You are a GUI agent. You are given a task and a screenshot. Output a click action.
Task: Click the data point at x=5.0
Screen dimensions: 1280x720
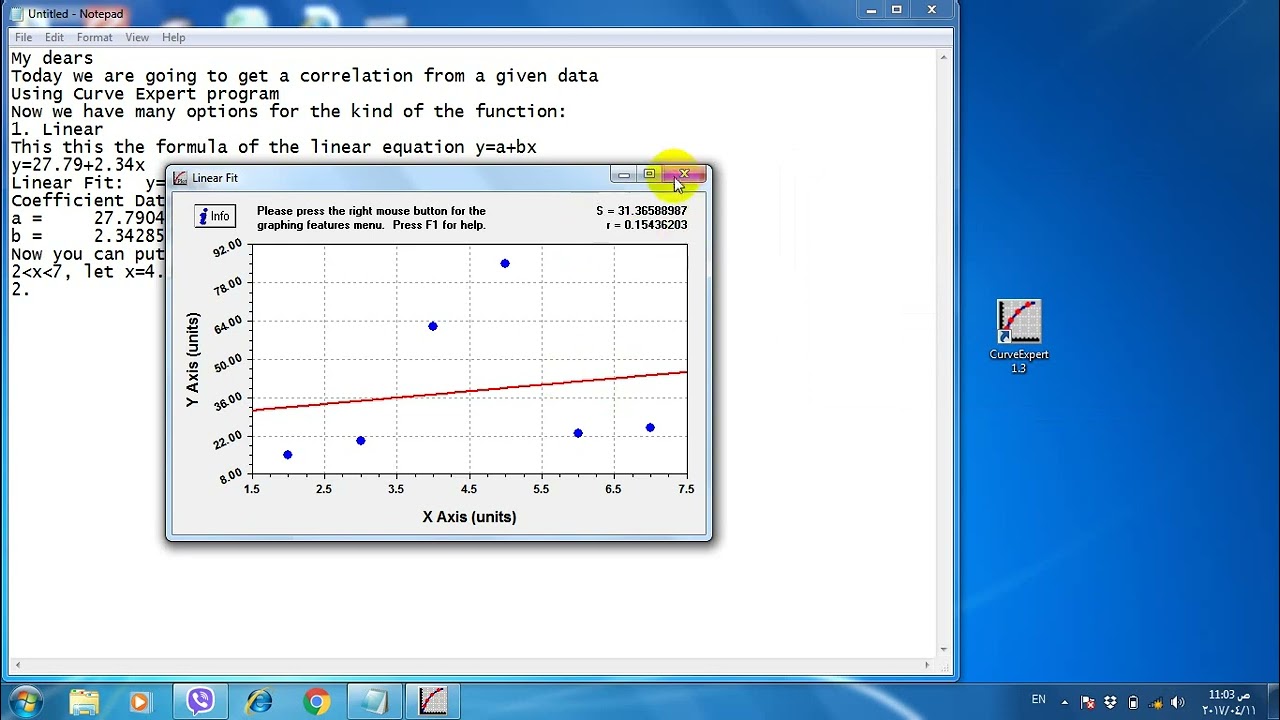tap(505, 264)
